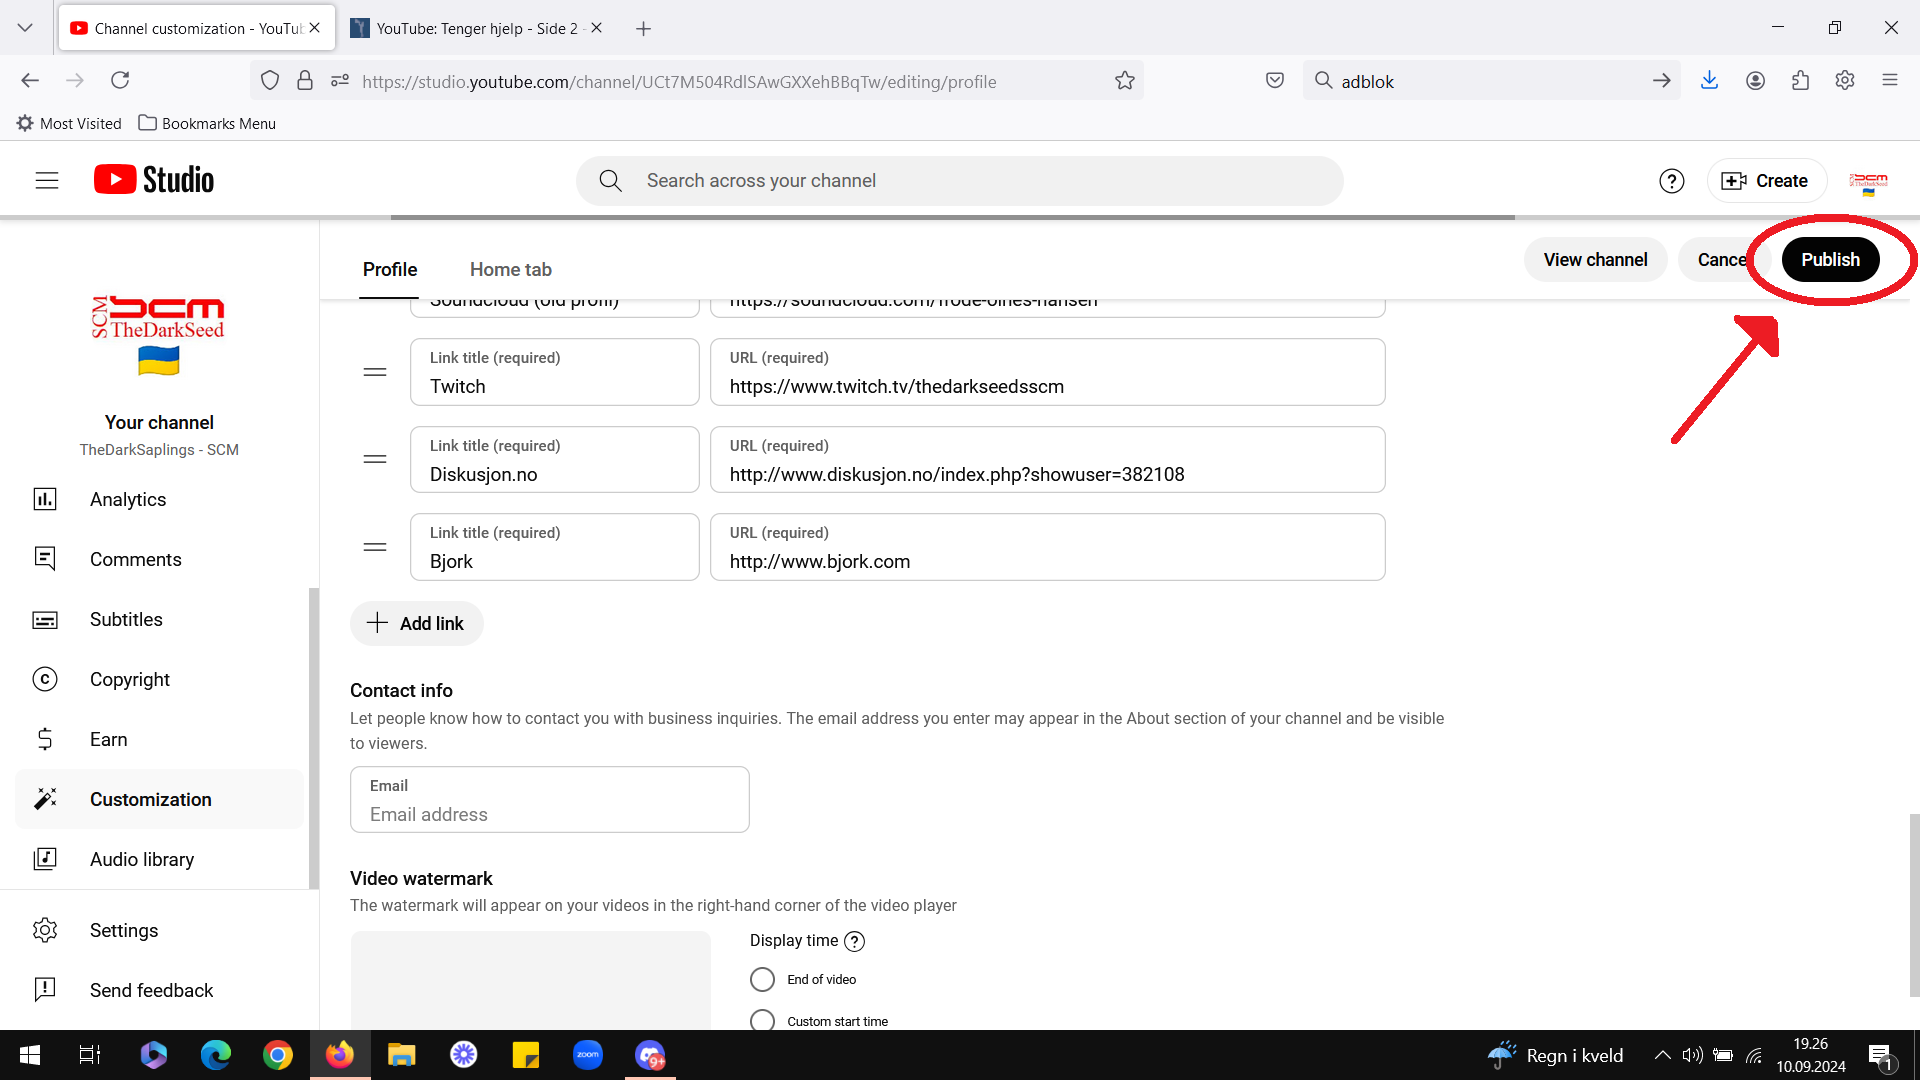1920x1080 pixels.
Task: Open the Bookmarks Menu folder
Action: click(207, 123)
